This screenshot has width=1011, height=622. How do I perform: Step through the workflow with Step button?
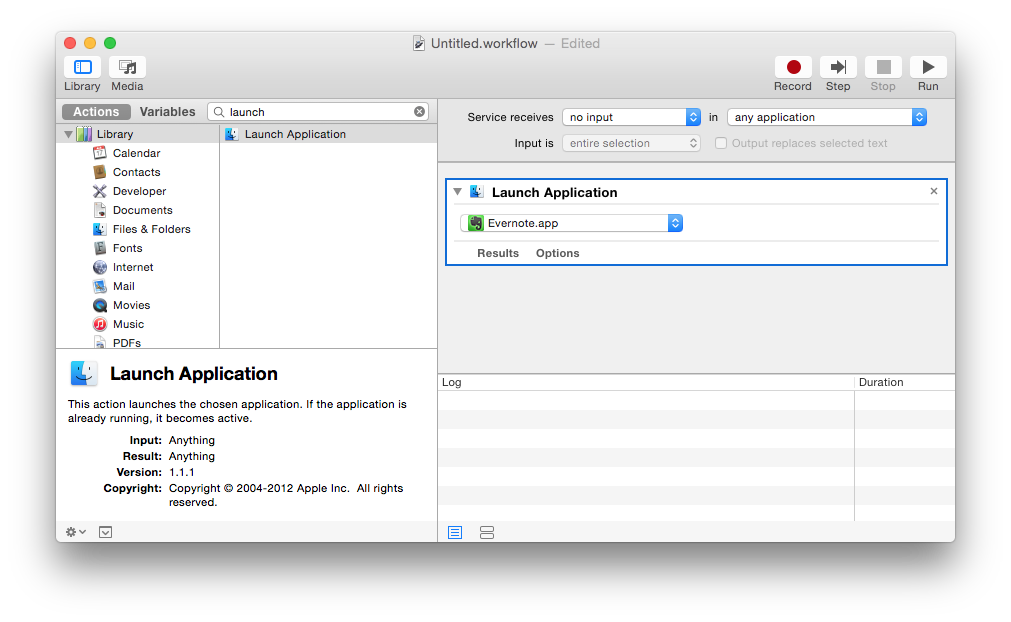coord(838,67)
